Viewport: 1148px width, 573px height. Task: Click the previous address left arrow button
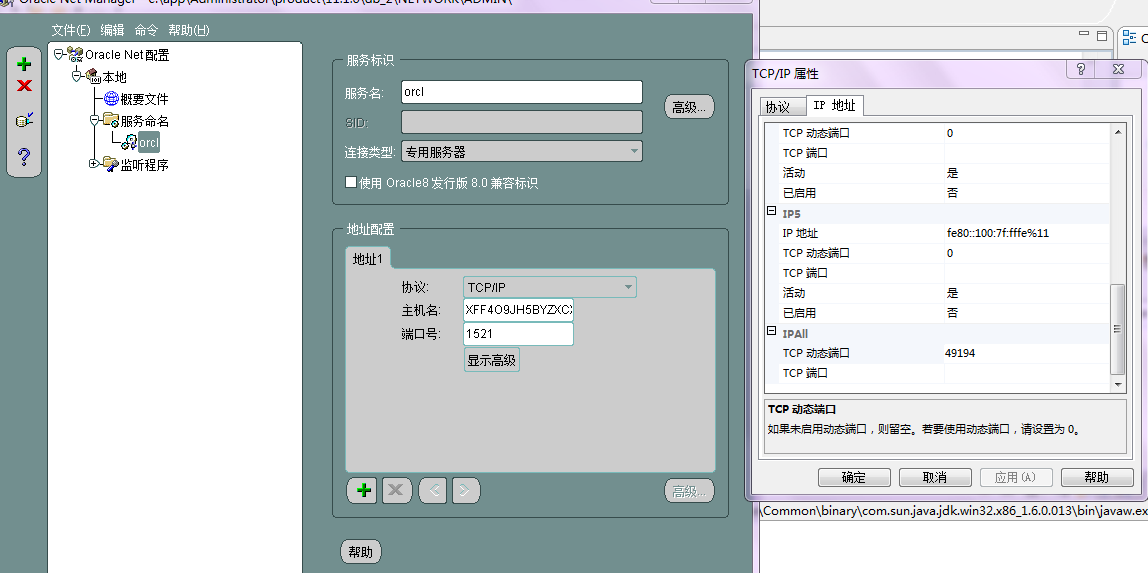(x=433, y=490)
